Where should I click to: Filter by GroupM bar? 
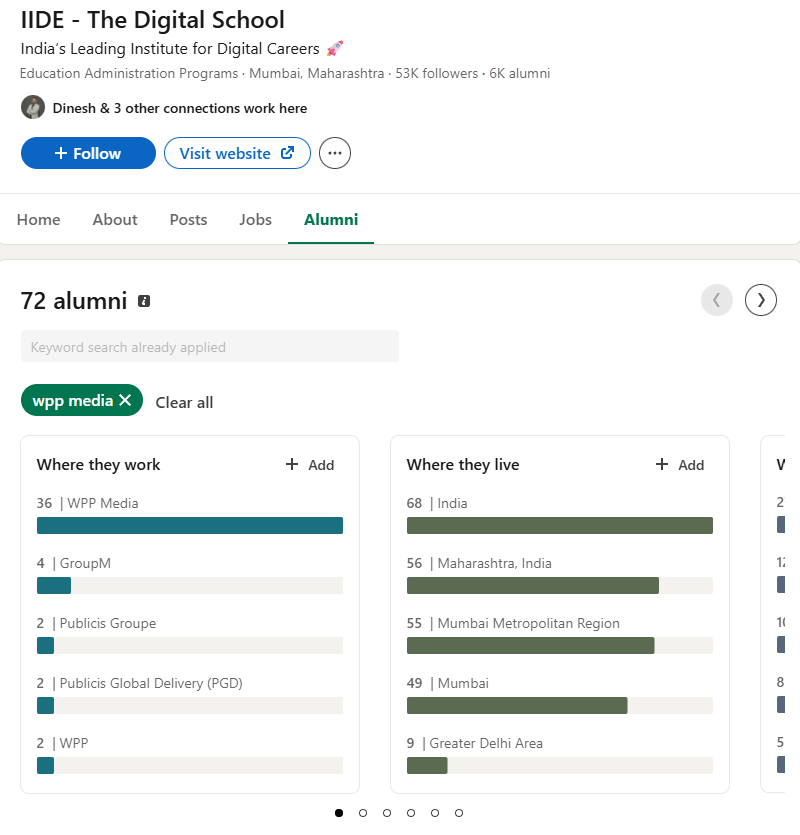point(190,585)
